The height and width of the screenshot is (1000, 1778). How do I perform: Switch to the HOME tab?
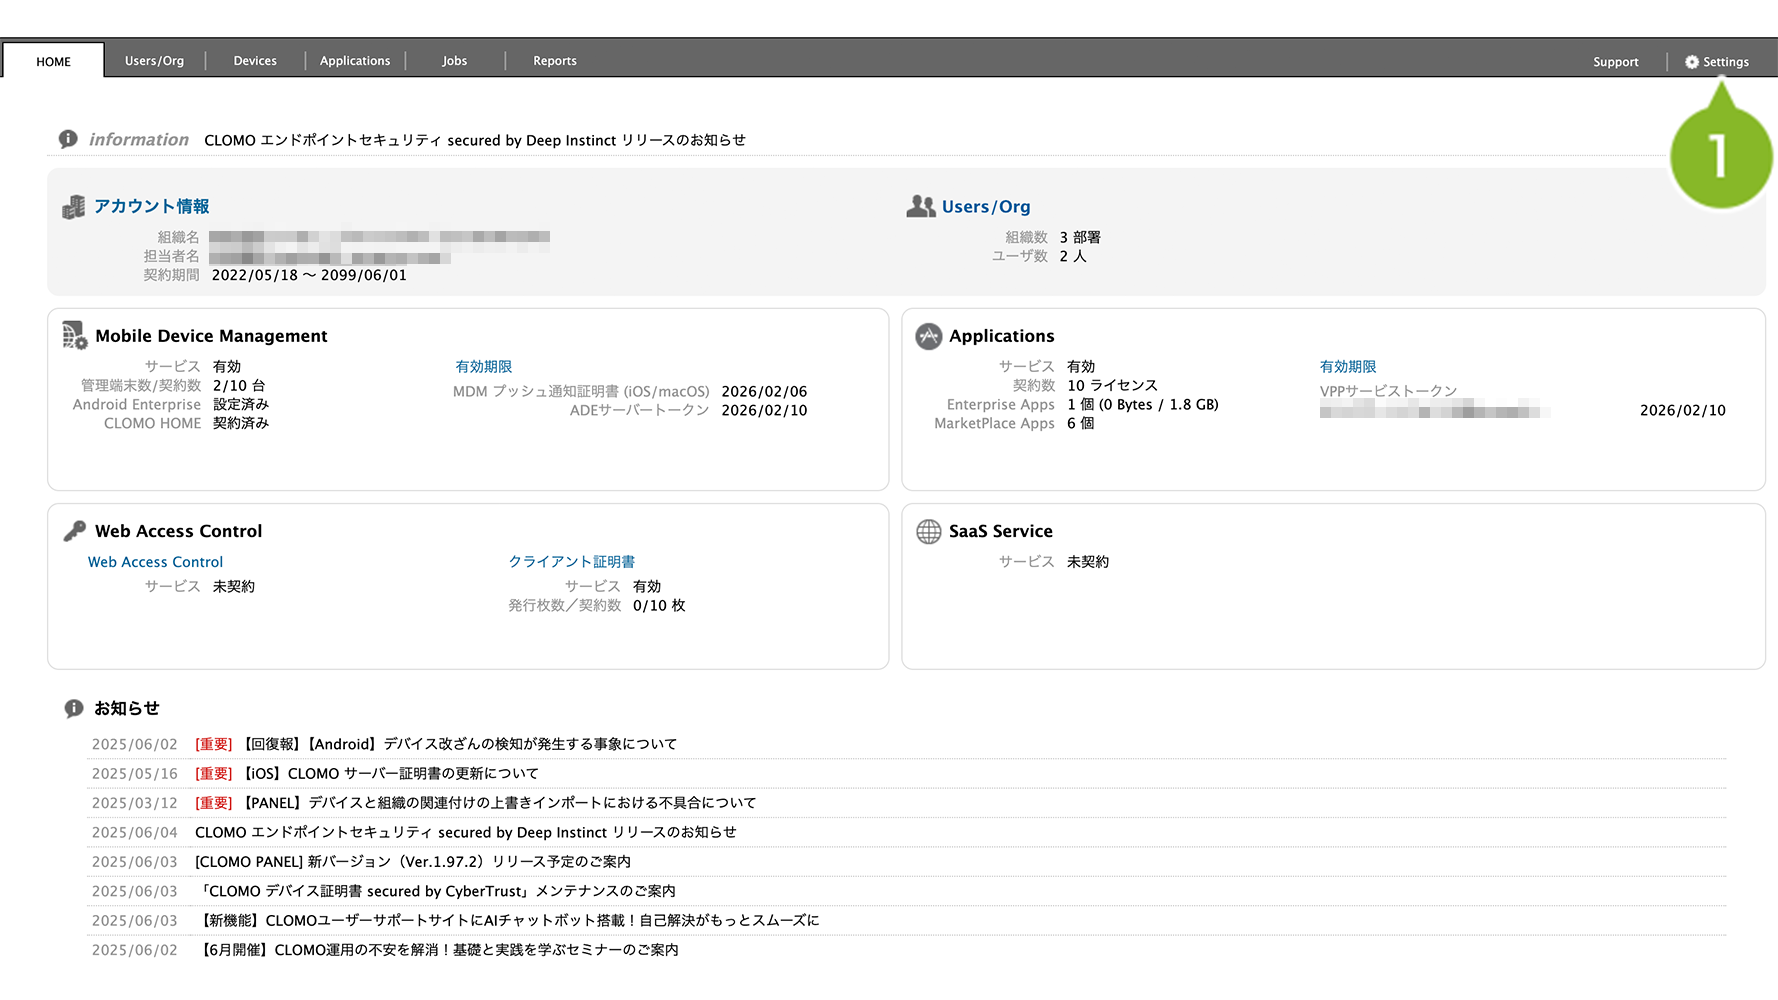(x=54, y=61)
